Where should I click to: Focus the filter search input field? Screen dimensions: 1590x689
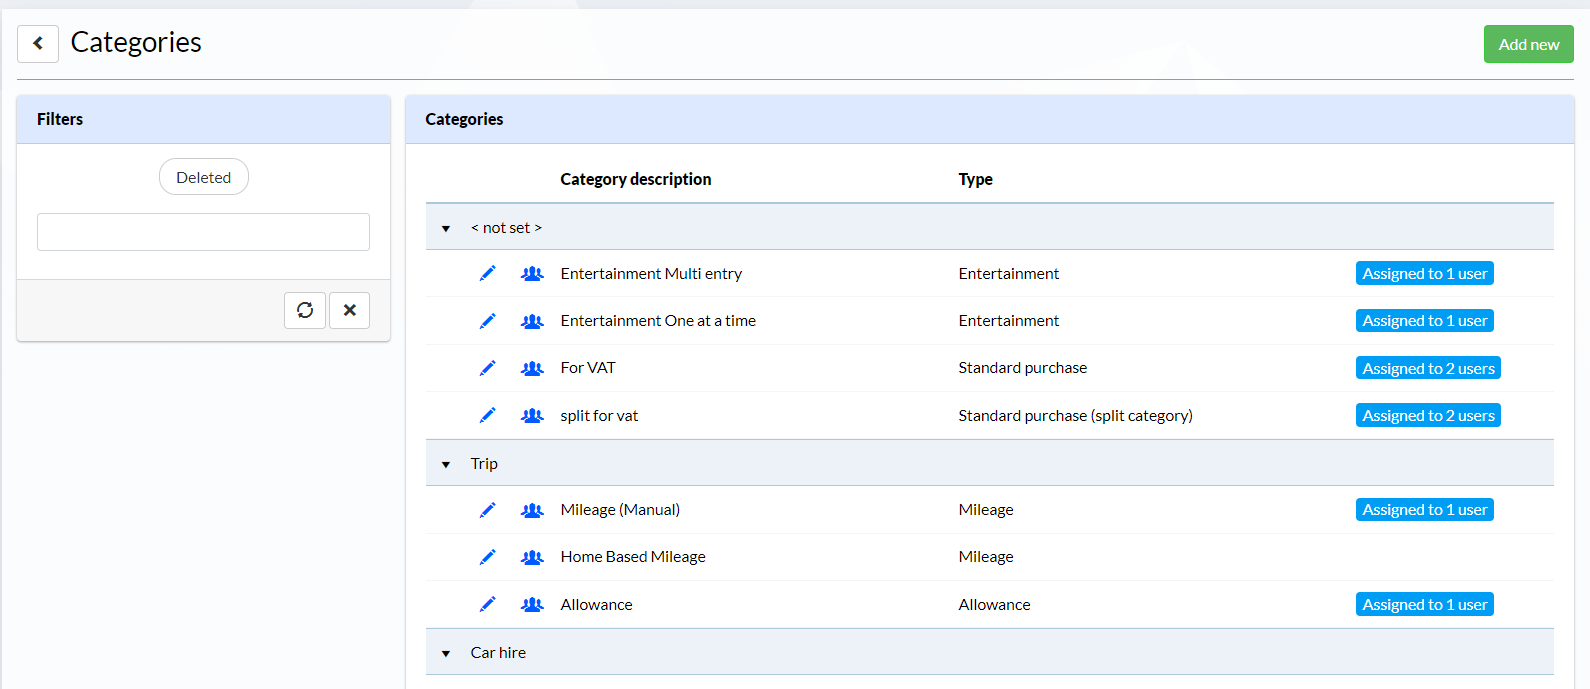[x=203, y=232]
